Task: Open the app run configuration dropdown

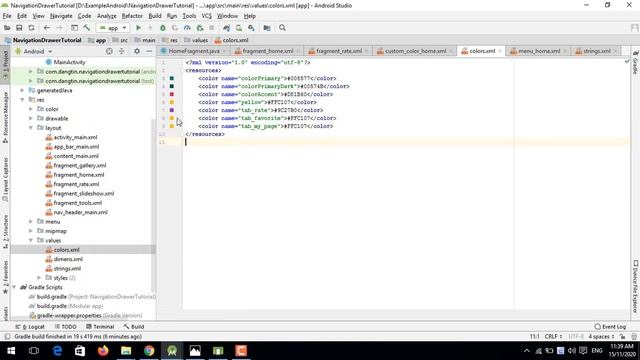Action: pos(113,28)
